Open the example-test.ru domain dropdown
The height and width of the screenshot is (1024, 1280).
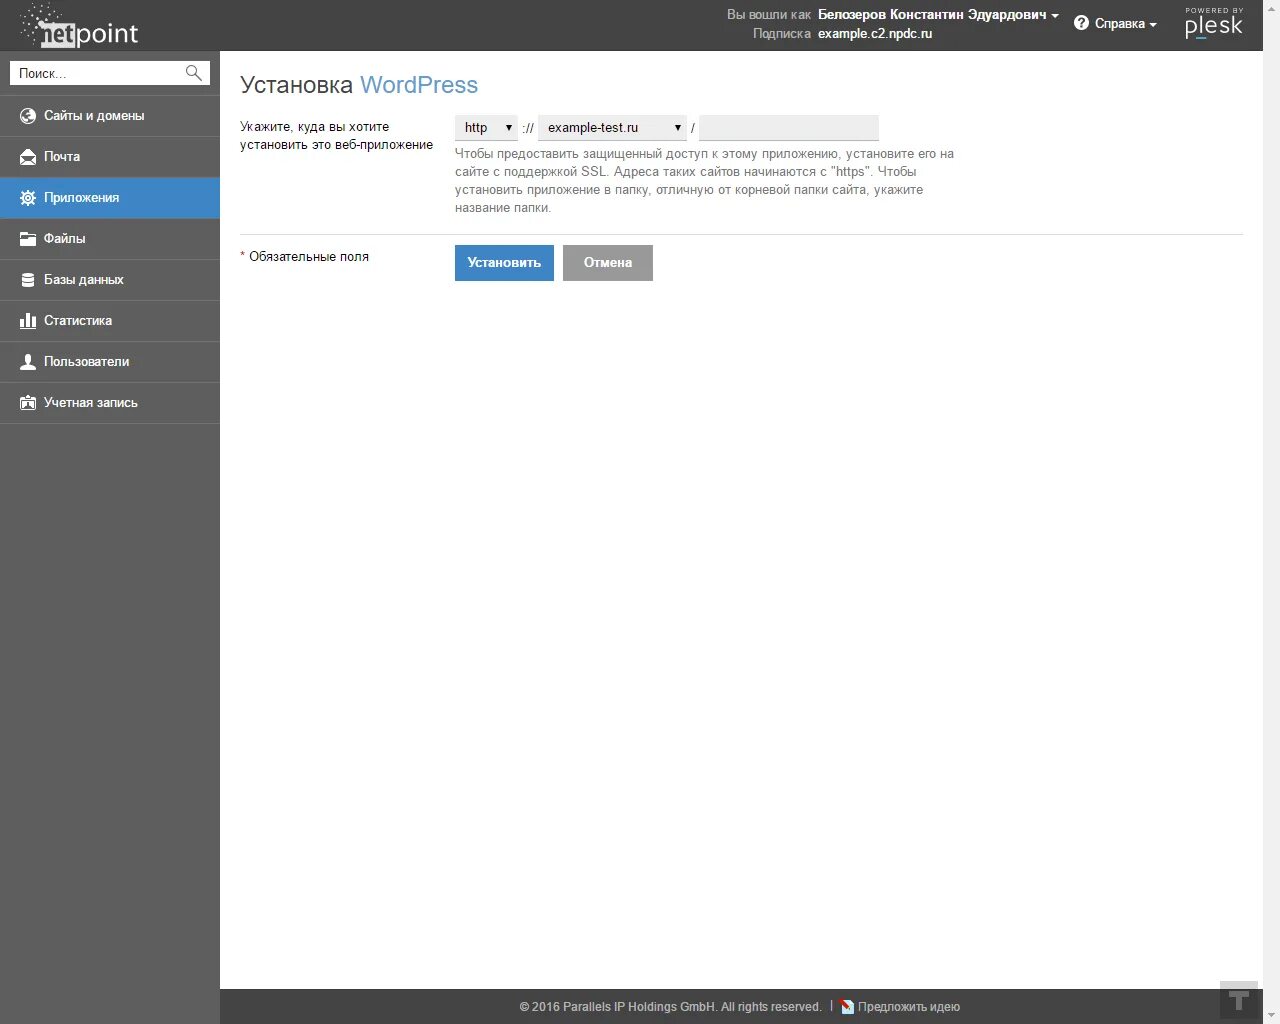612,128
